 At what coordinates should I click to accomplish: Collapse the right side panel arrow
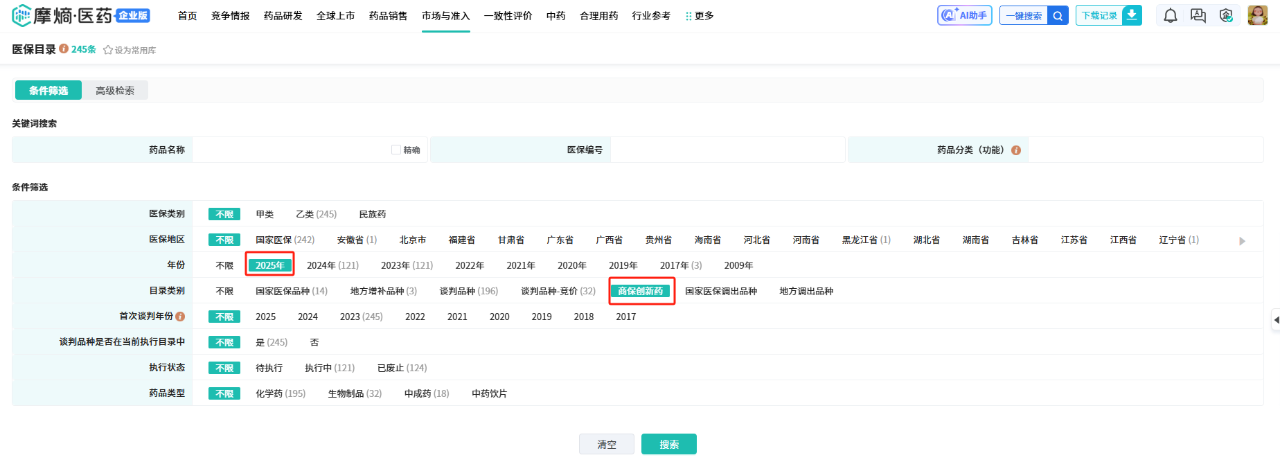(x=1275, y=319)
